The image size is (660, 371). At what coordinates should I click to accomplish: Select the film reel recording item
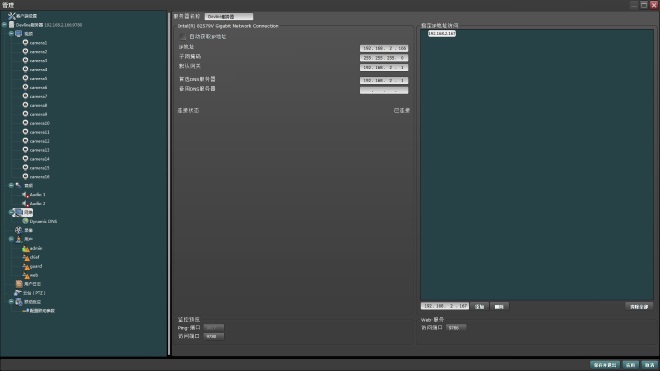click(x=19, y=230)
